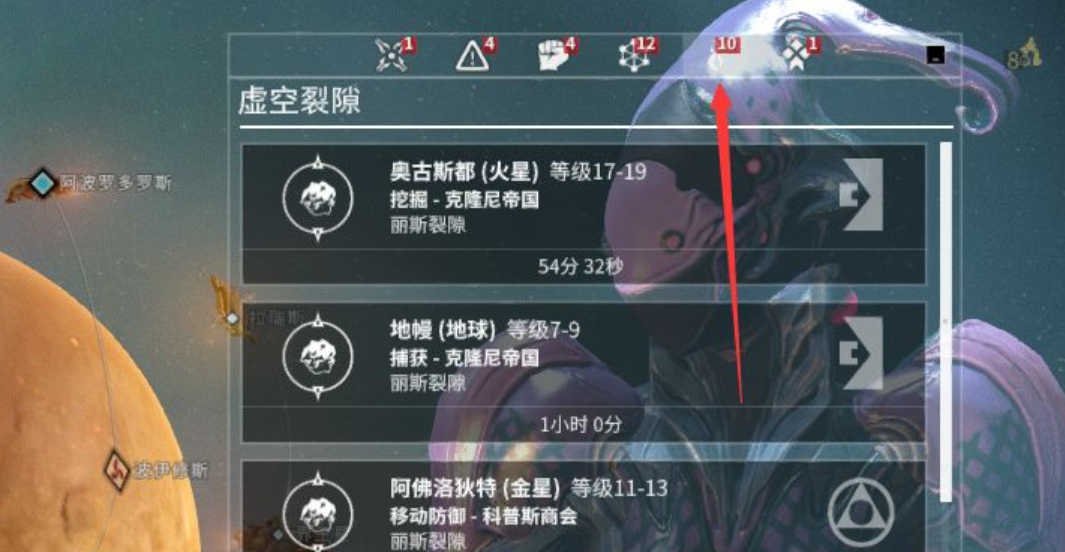
Task: Select the 奥古斯都 (火星) excavation mission
Action: click(x=583, y=214)
